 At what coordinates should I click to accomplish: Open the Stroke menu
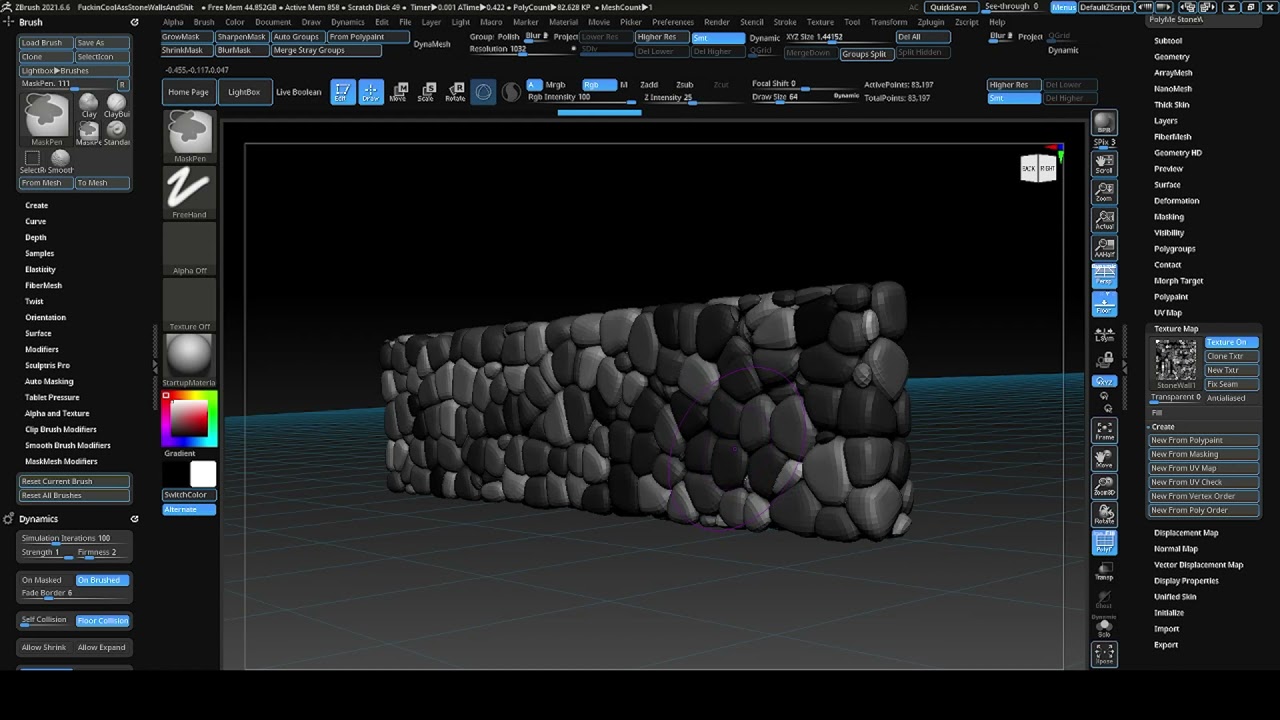pos(785,22)
